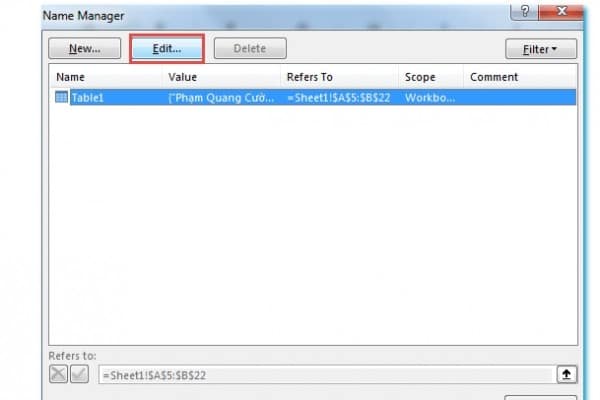Open the Edit... dialog for Table1
Viewport: 600px width, 400px height.
[167, 49]
